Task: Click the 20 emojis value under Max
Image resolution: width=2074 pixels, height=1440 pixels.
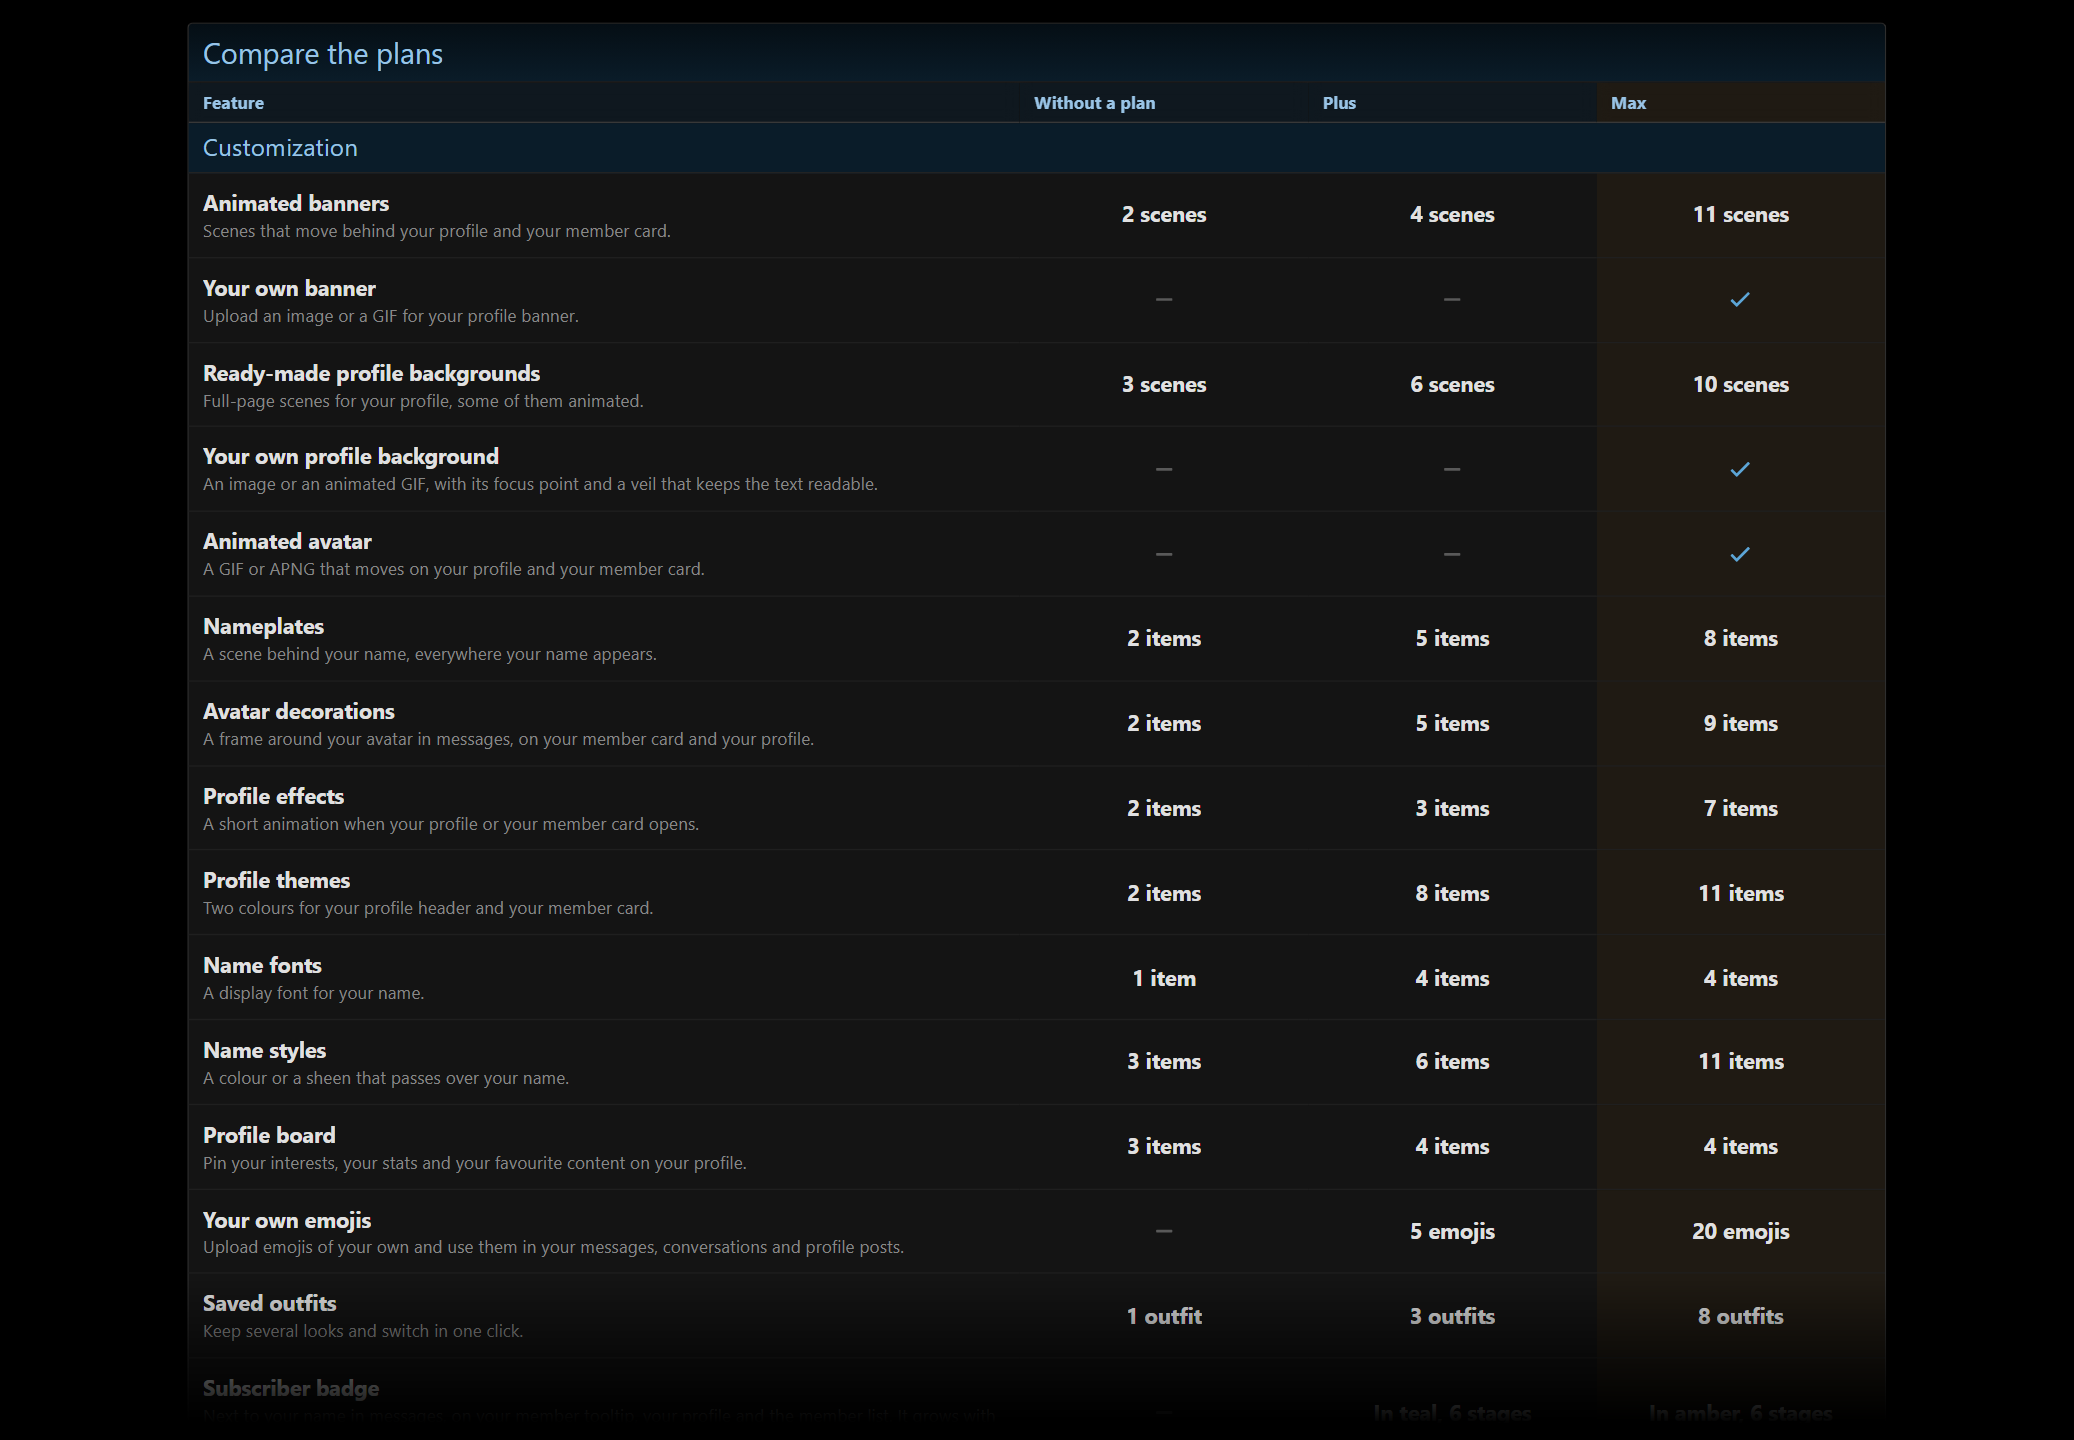Action: pyautogui.click(x=1740, y=1232)
